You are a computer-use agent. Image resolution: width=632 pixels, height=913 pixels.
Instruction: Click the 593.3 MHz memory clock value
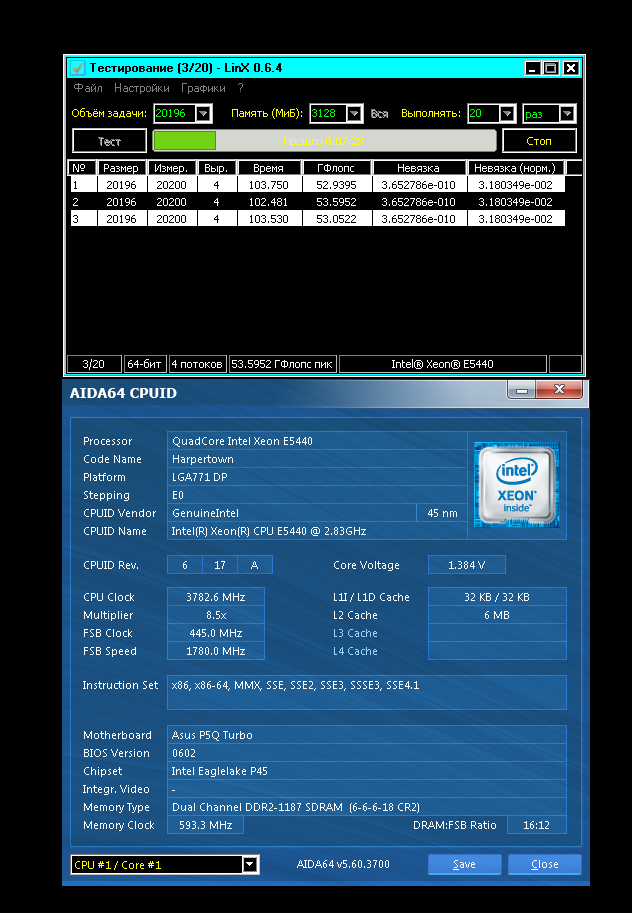[205, 825]
